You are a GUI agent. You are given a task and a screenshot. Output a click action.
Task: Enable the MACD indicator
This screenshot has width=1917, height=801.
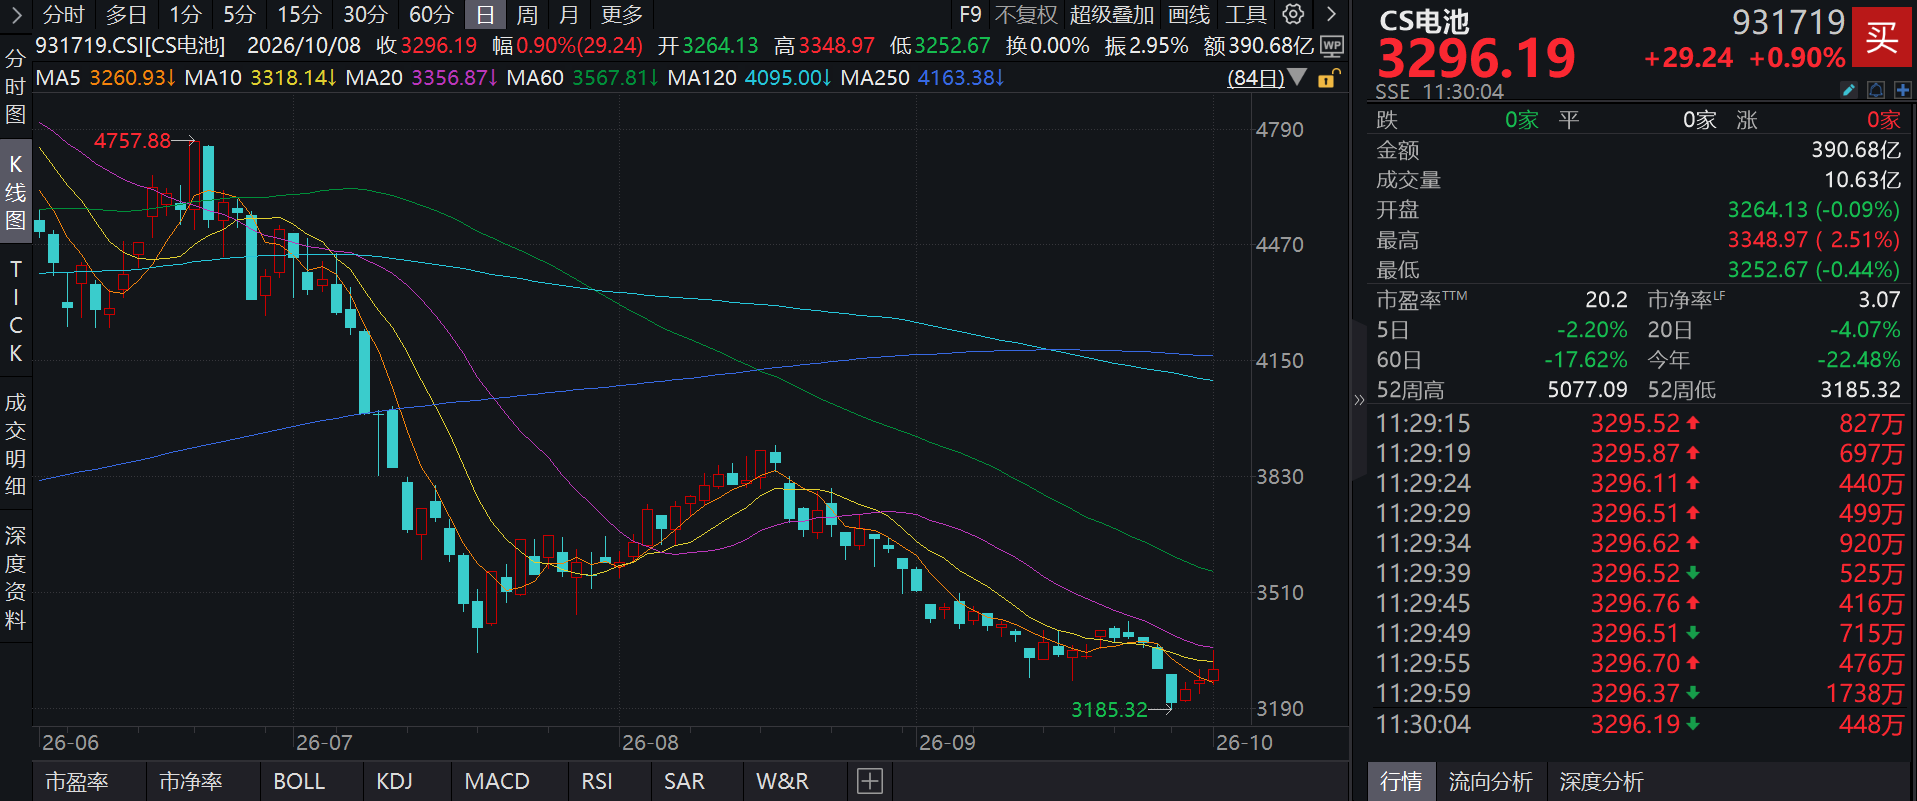[497, 781]
